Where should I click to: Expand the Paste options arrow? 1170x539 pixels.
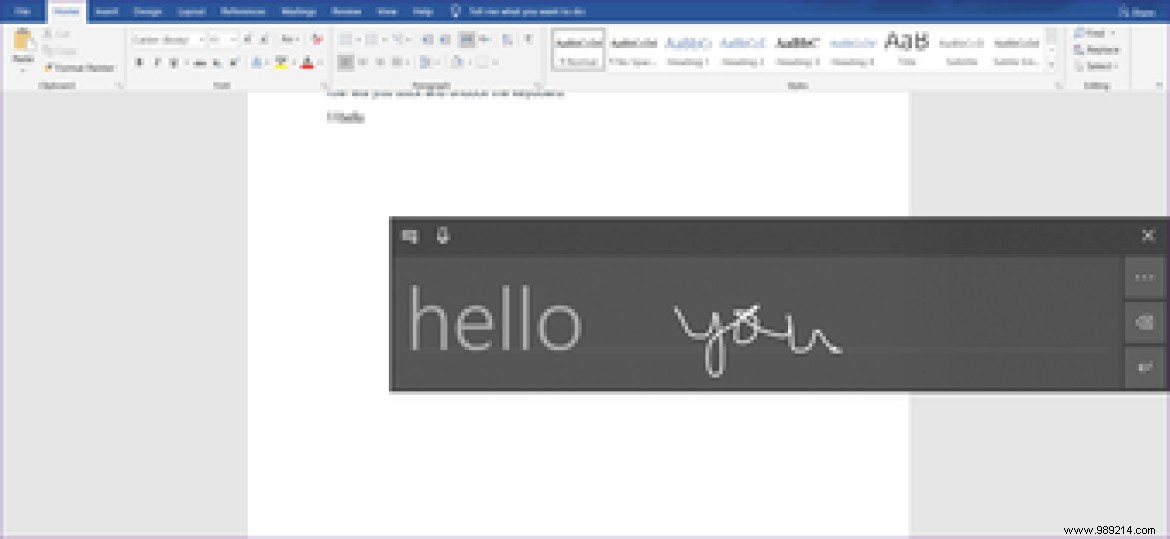click(23, 70)
